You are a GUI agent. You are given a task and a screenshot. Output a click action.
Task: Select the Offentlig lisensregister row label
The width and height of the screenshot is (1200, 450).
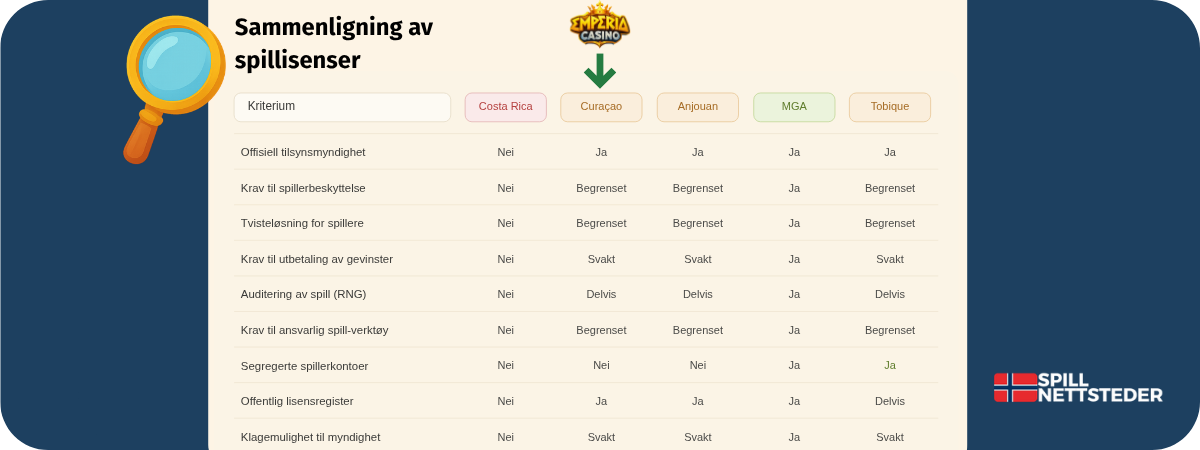click(x=297, y=401)
